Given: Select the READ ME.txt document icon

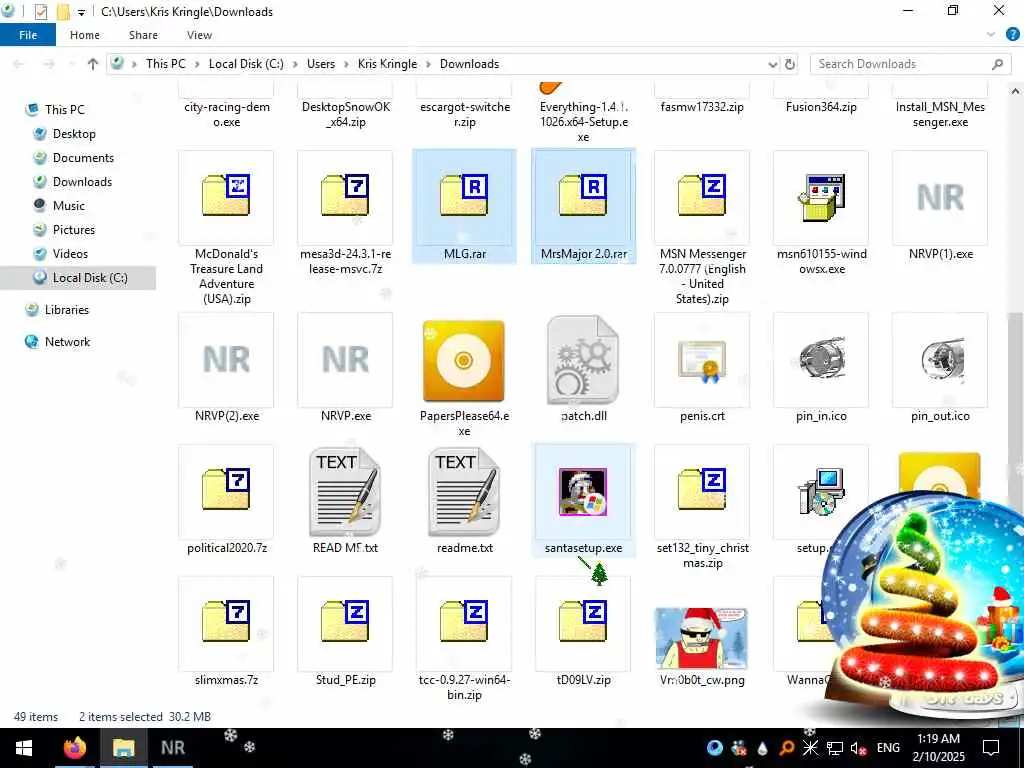Looking at the screenshot, I should coord(345,492).
